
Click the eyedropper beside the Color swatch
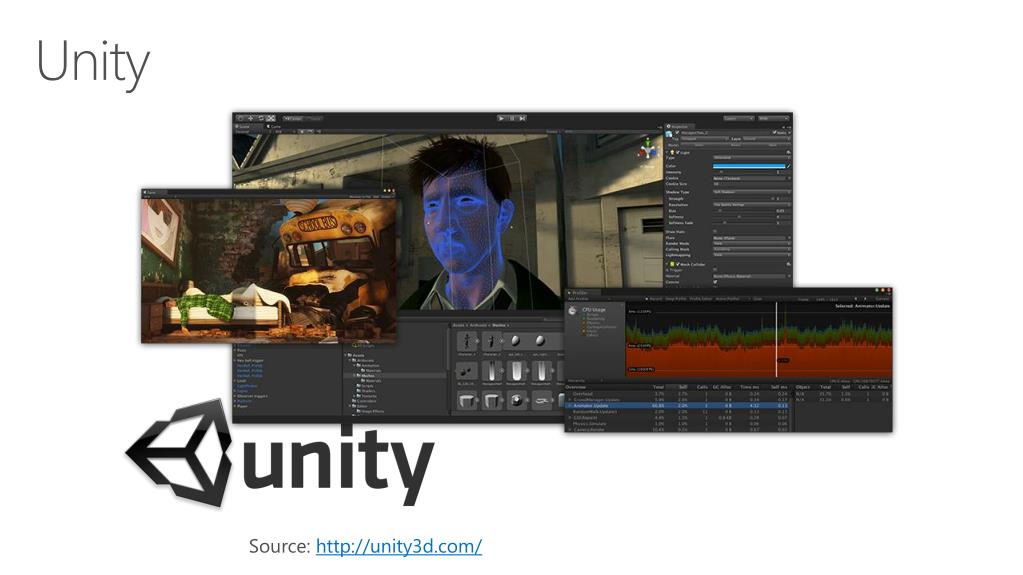click(x=788, y=166)
